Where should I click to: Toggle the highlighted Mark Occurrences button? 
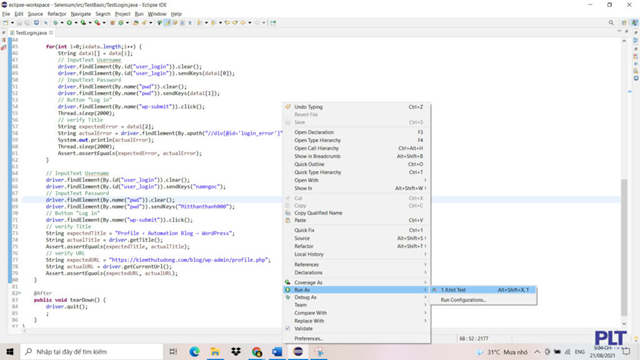click(x=167, y=23)
